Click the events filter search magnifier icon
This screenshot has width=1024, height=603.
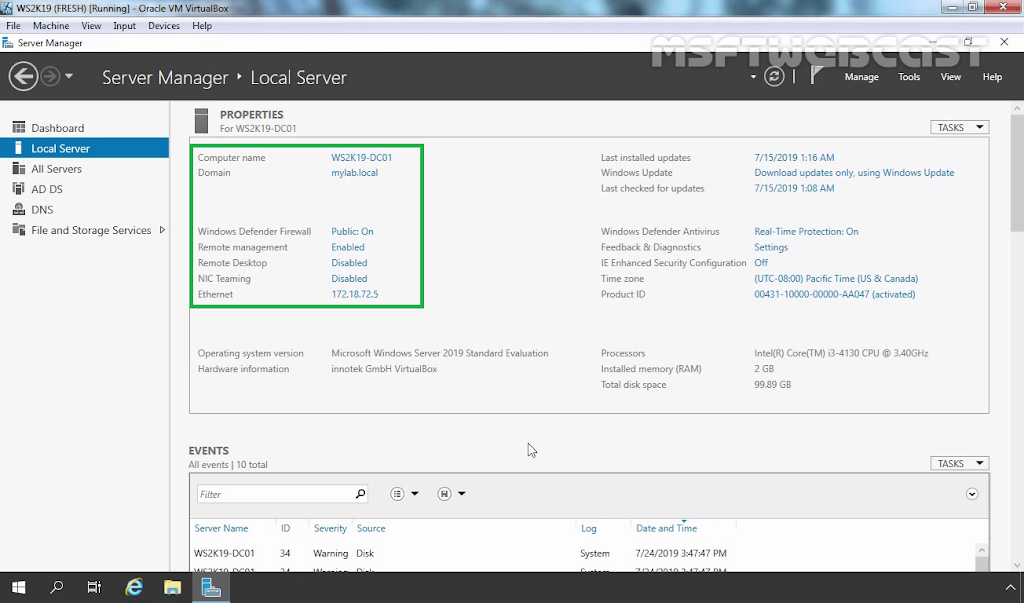(359, 493)
